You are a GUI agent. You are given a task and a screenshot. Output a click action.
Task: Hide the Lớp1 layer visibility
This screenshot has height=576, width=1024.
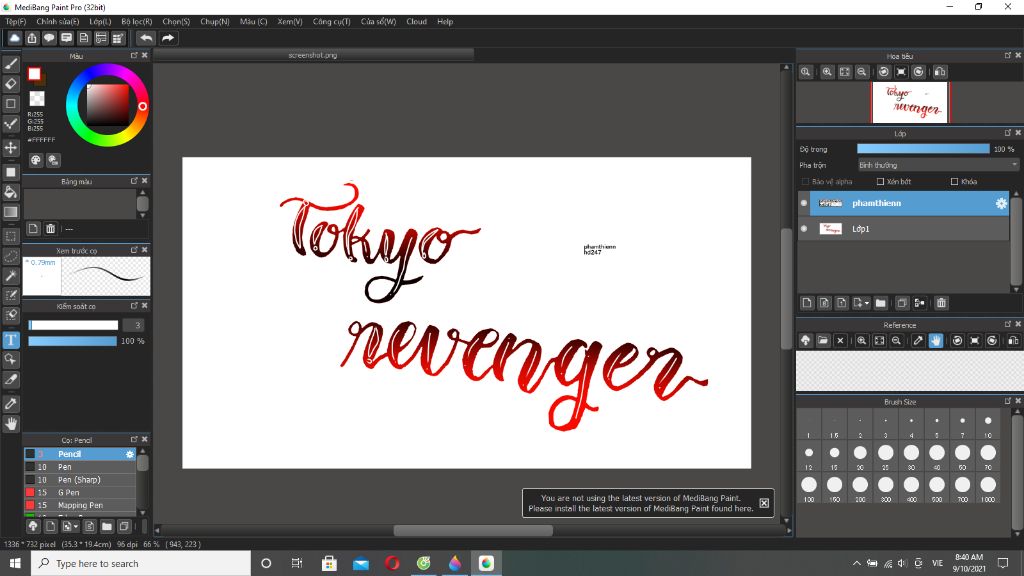pos(804,229)
